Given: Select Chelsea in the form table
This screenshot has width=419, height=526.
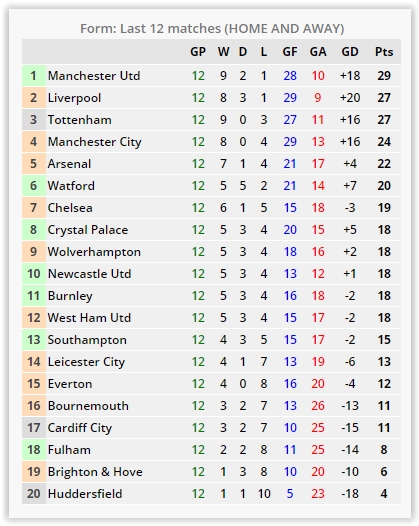Looking at the screenshot, I should tap(70, 208).
